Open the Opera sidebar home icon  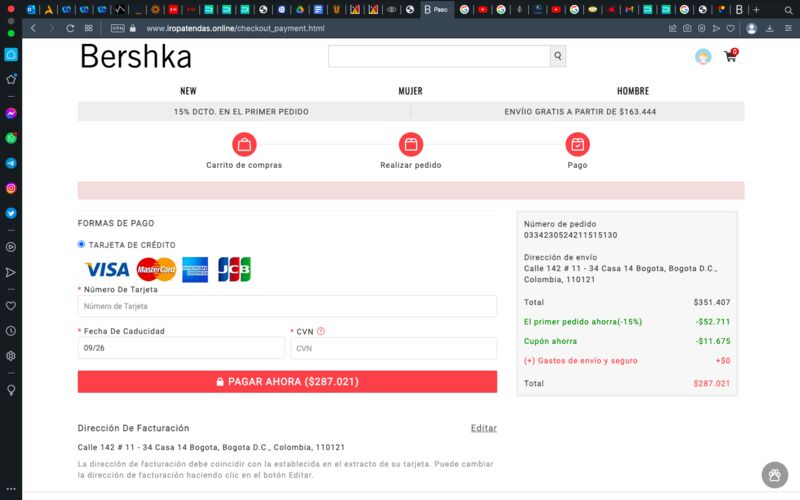click(11, 55)
